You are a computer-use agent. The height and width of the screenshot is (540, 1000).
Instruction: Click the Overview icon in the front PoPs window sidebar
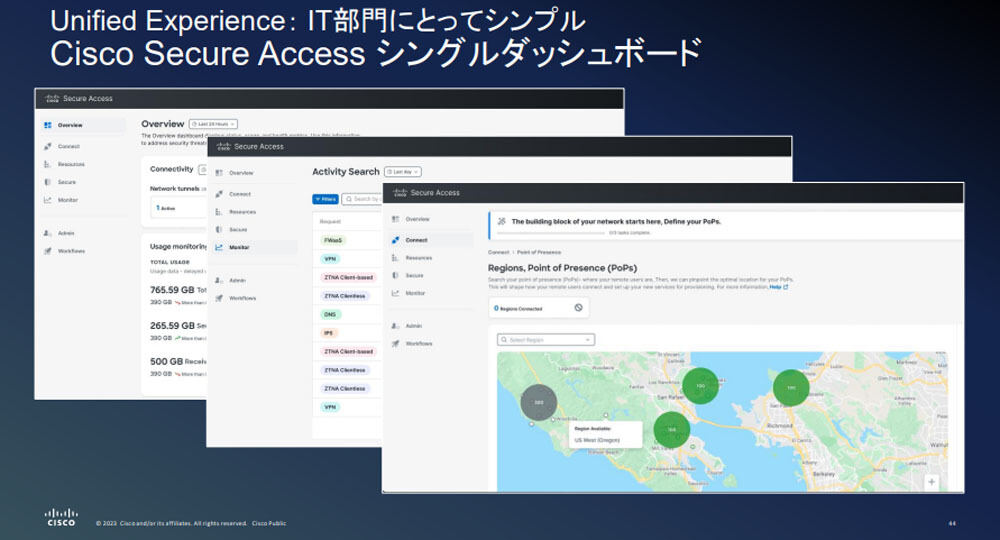point(395,219)
